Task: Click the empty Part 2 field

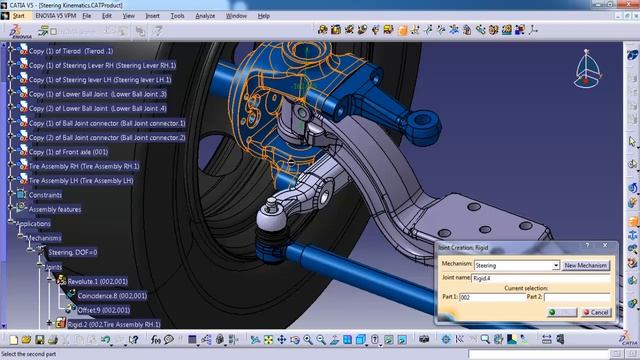Action: tap(577, 297)
